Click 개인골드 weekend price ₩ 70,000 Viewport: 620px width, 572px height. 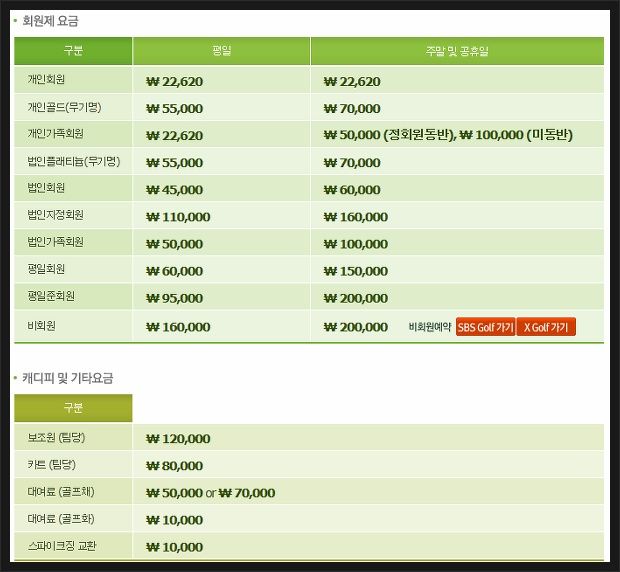pyautogui.click(x=352, y=109)
